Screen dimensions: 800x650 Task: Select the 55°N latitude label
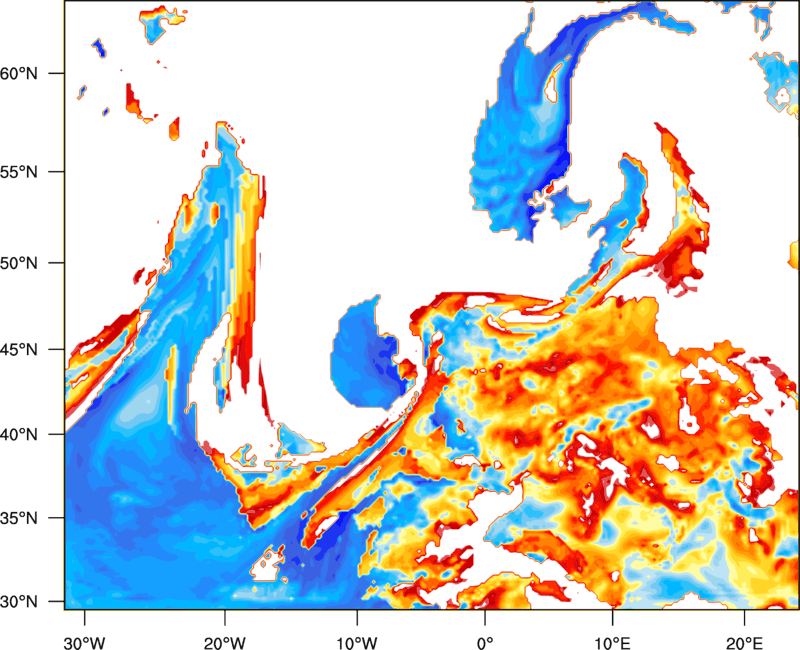pos(18,172)
